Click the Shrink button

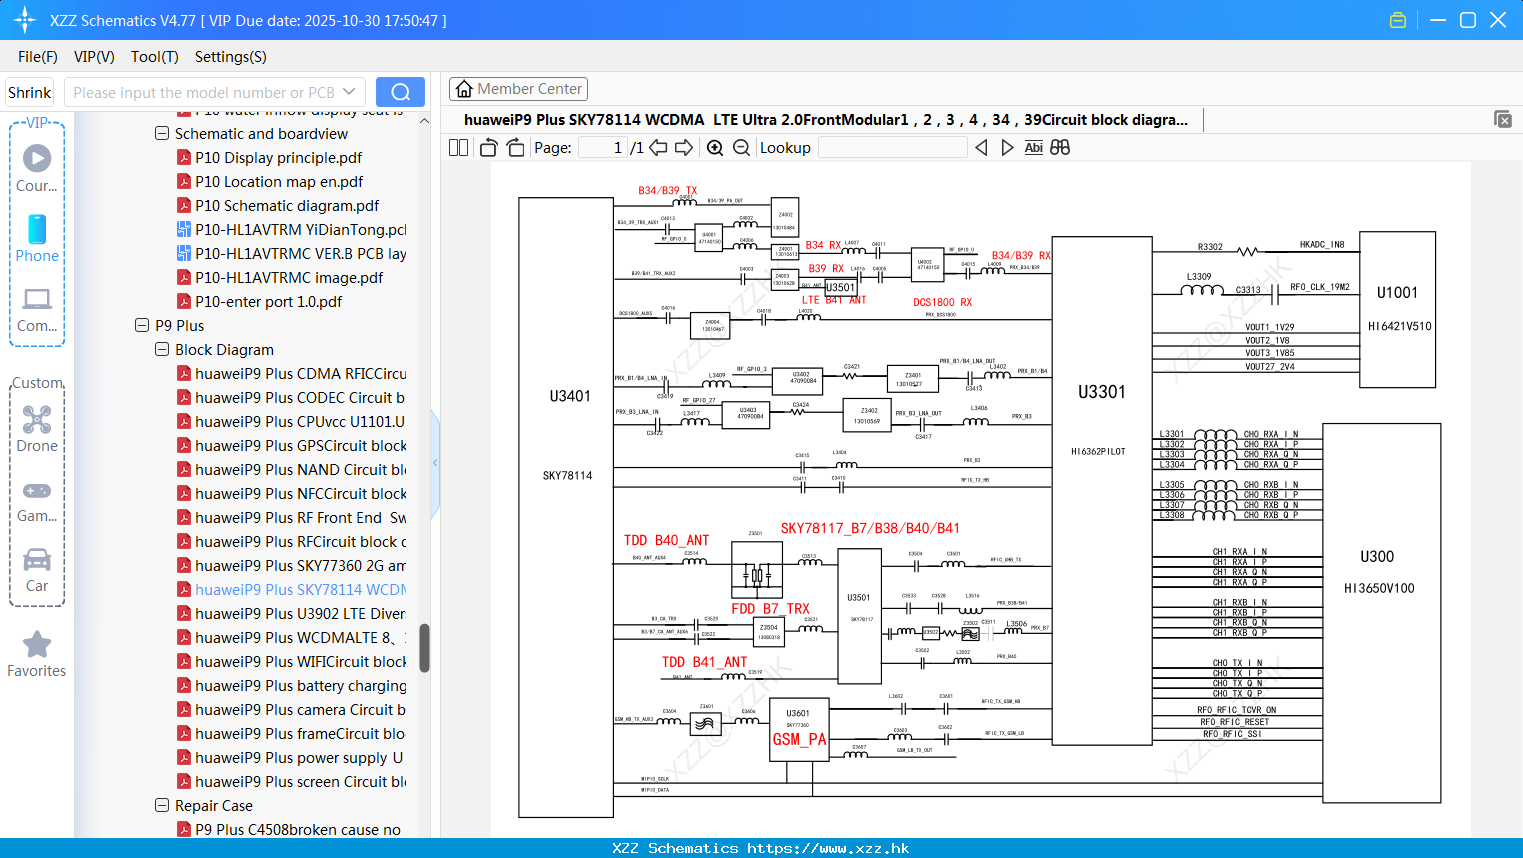[x=30, y=92]
